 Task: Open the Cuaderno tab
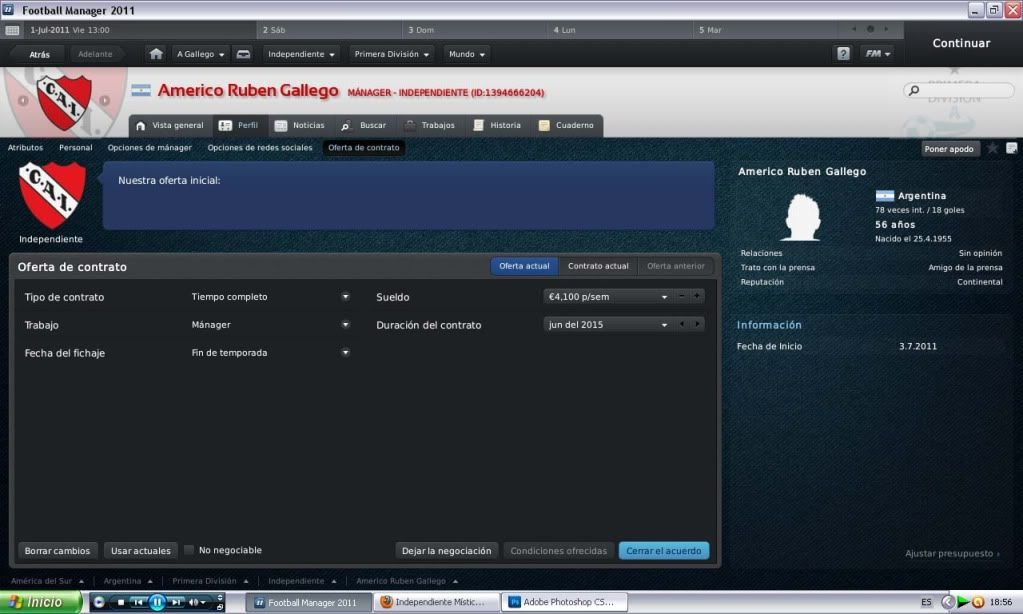click(566, 125)
